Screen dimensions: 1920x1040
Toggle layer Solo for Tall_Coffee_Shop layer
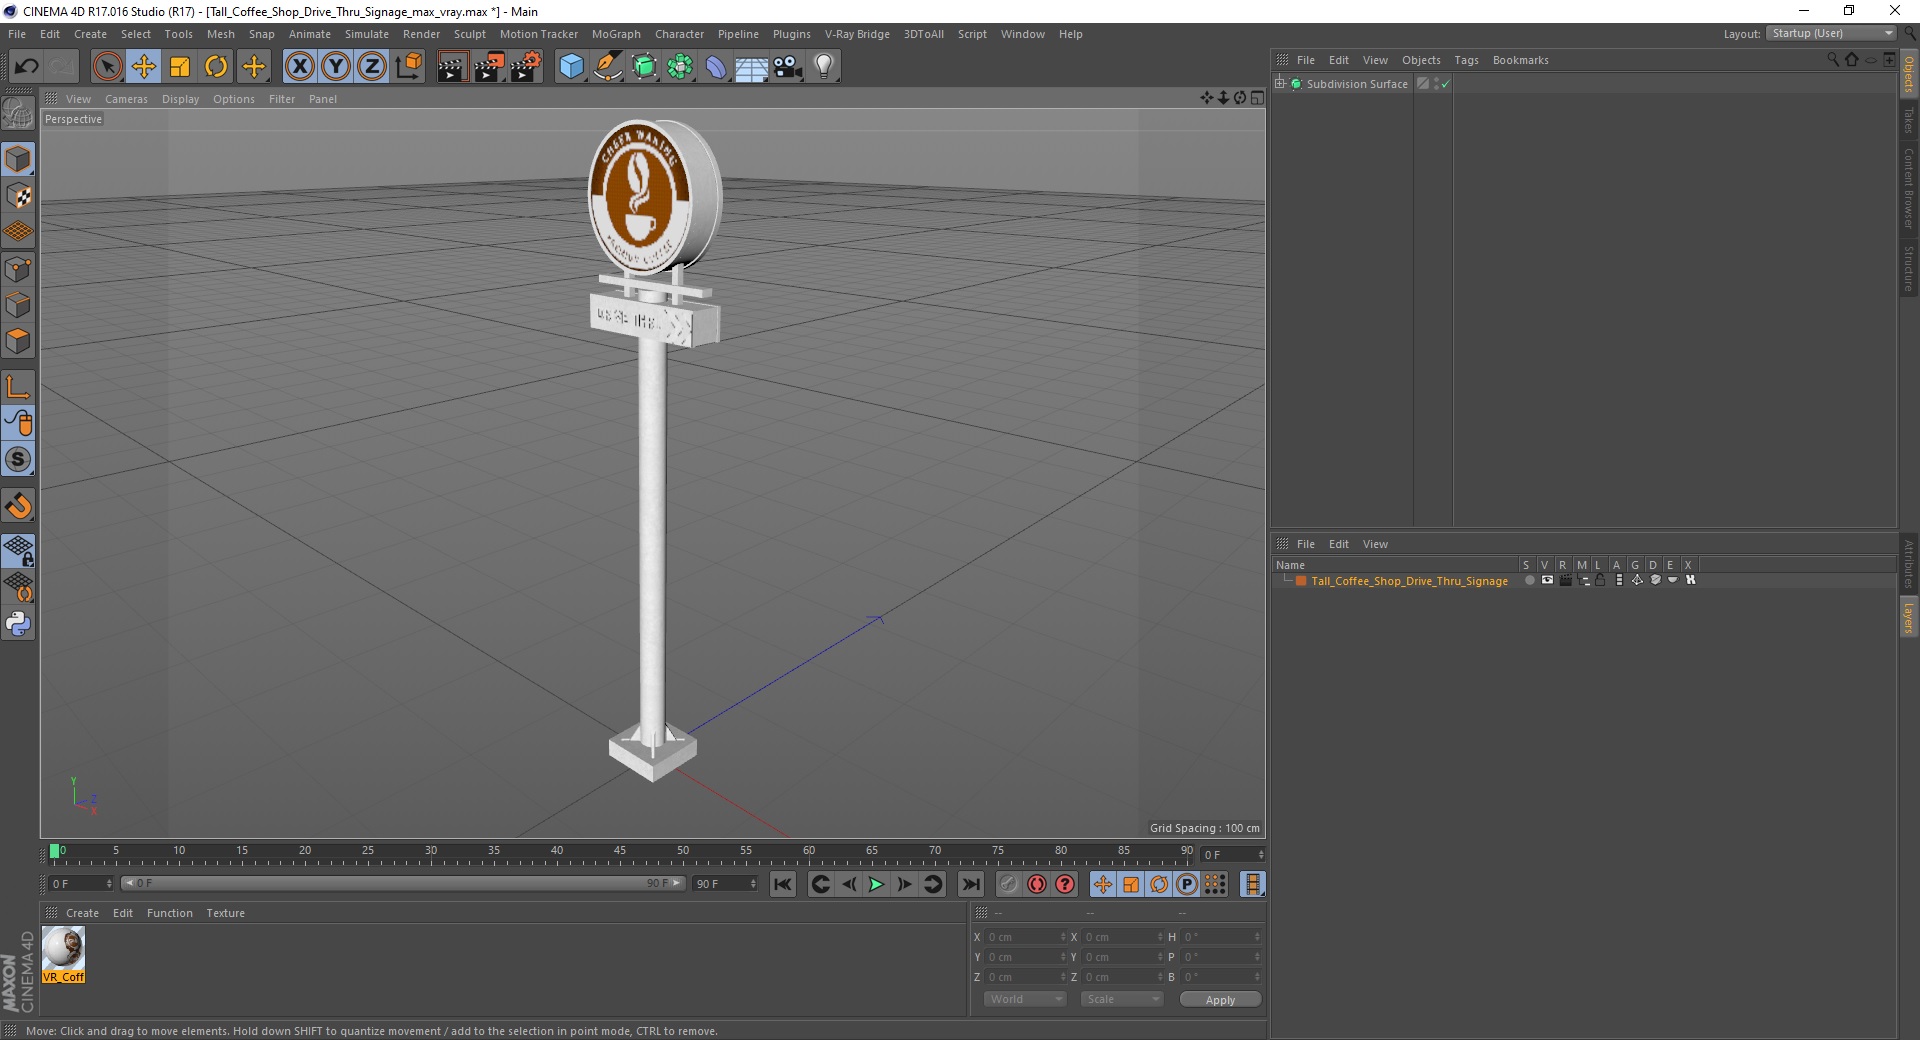coord(1529,580)
